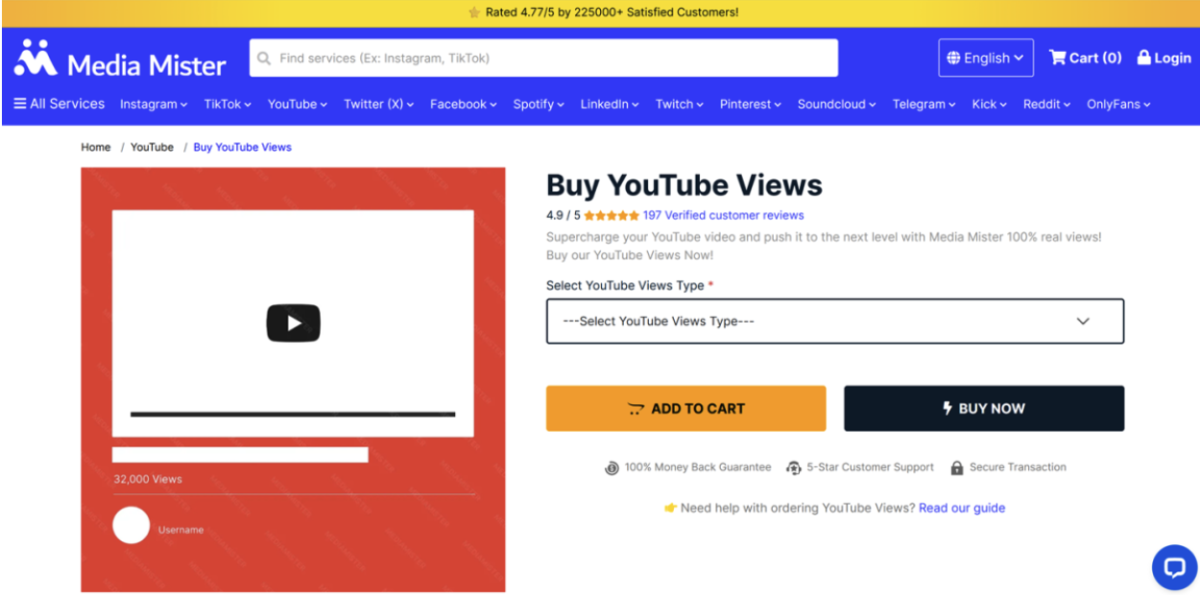The image size is (1200, 595).
Task: Open the live chat bubble
Action: pyautogui.click(x=1173, y=568)
